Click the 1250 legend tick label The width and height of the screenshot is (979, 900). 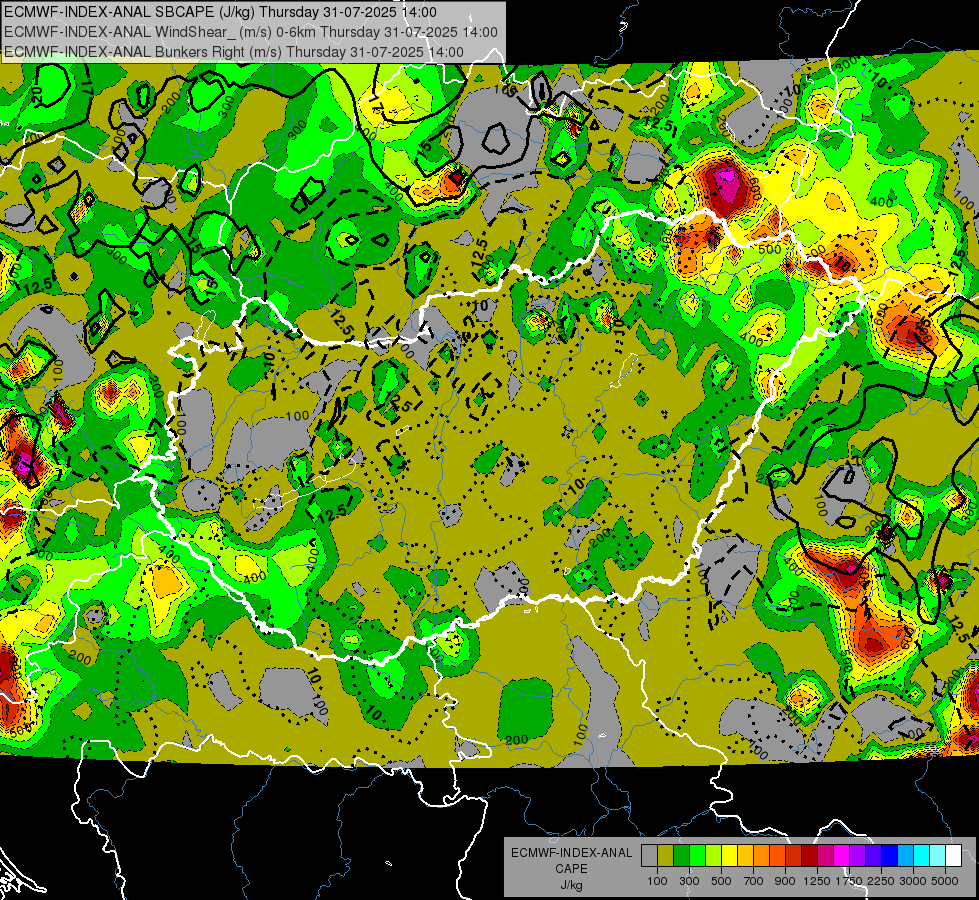click(x=817, y=881)
